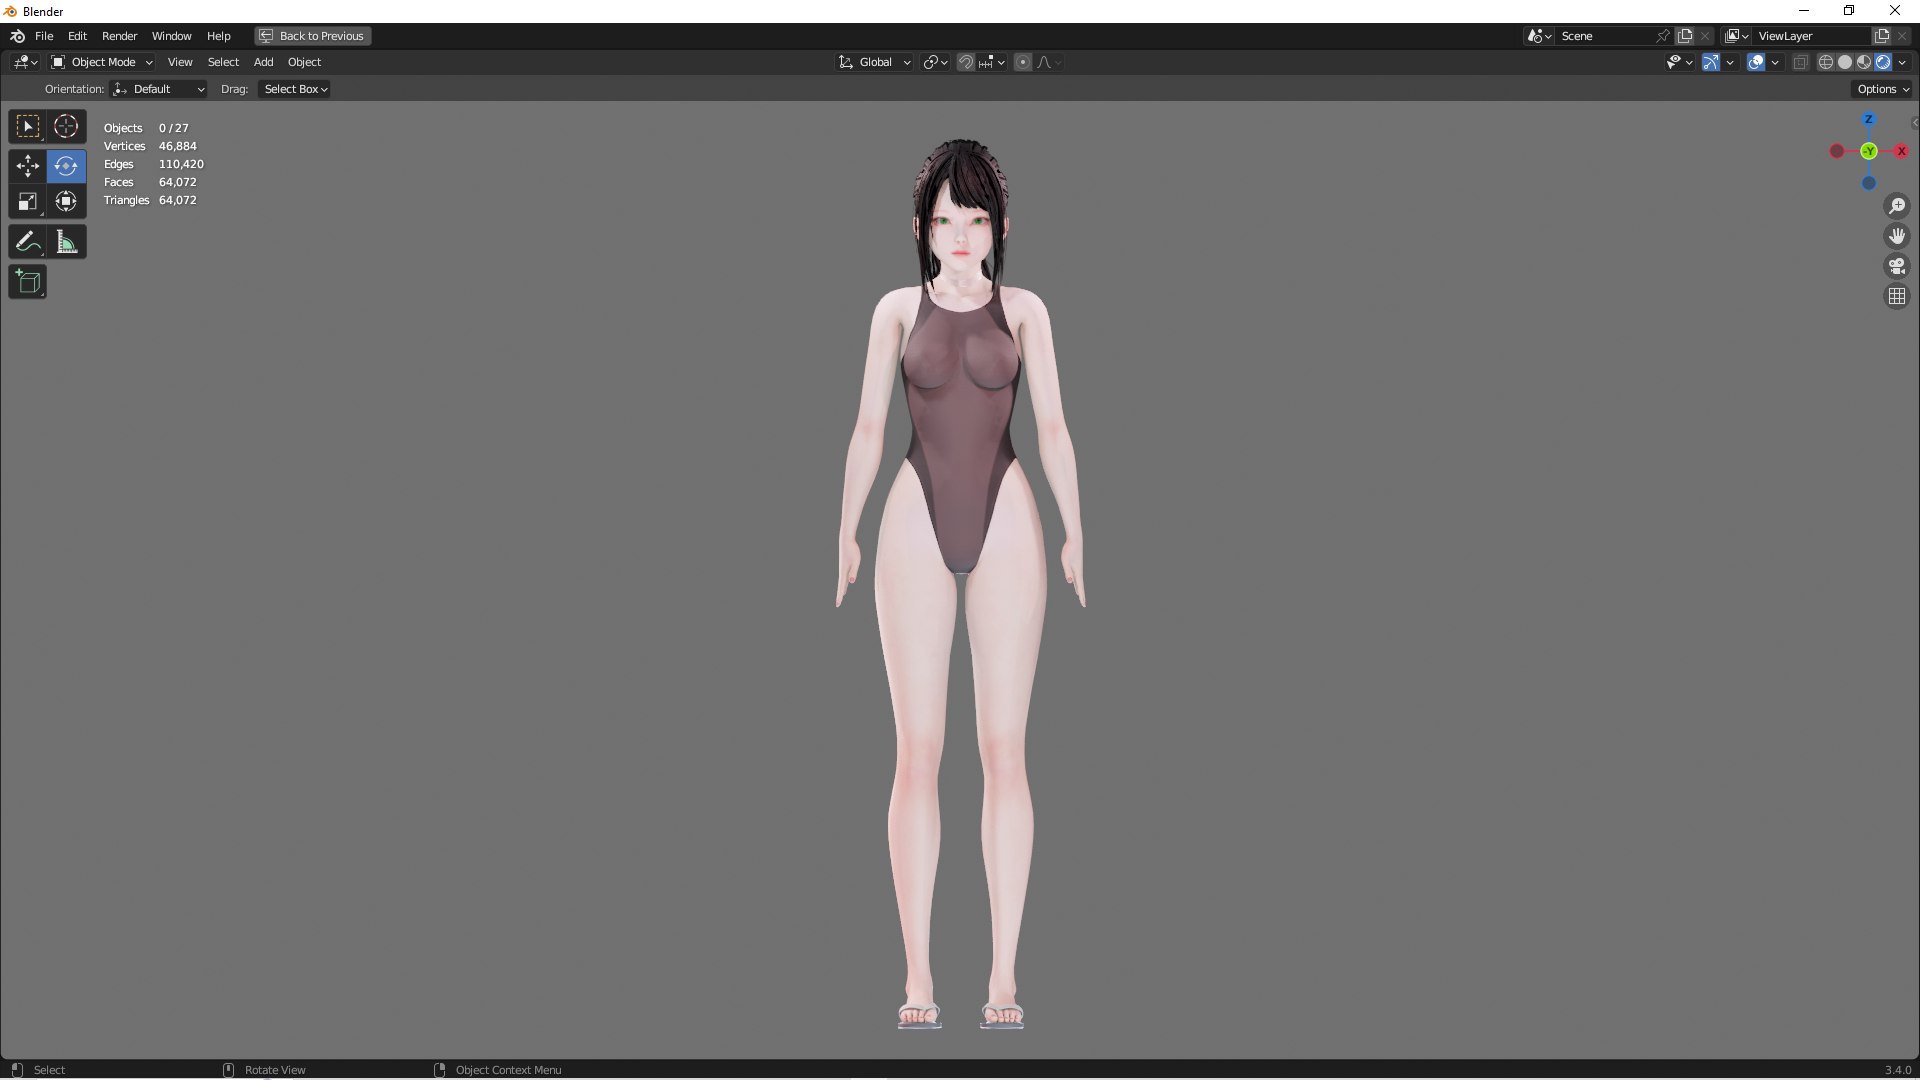Open gizmo options dropdown arrow
This screenshot has width=1920, height=1080.
pos(1730,62)
